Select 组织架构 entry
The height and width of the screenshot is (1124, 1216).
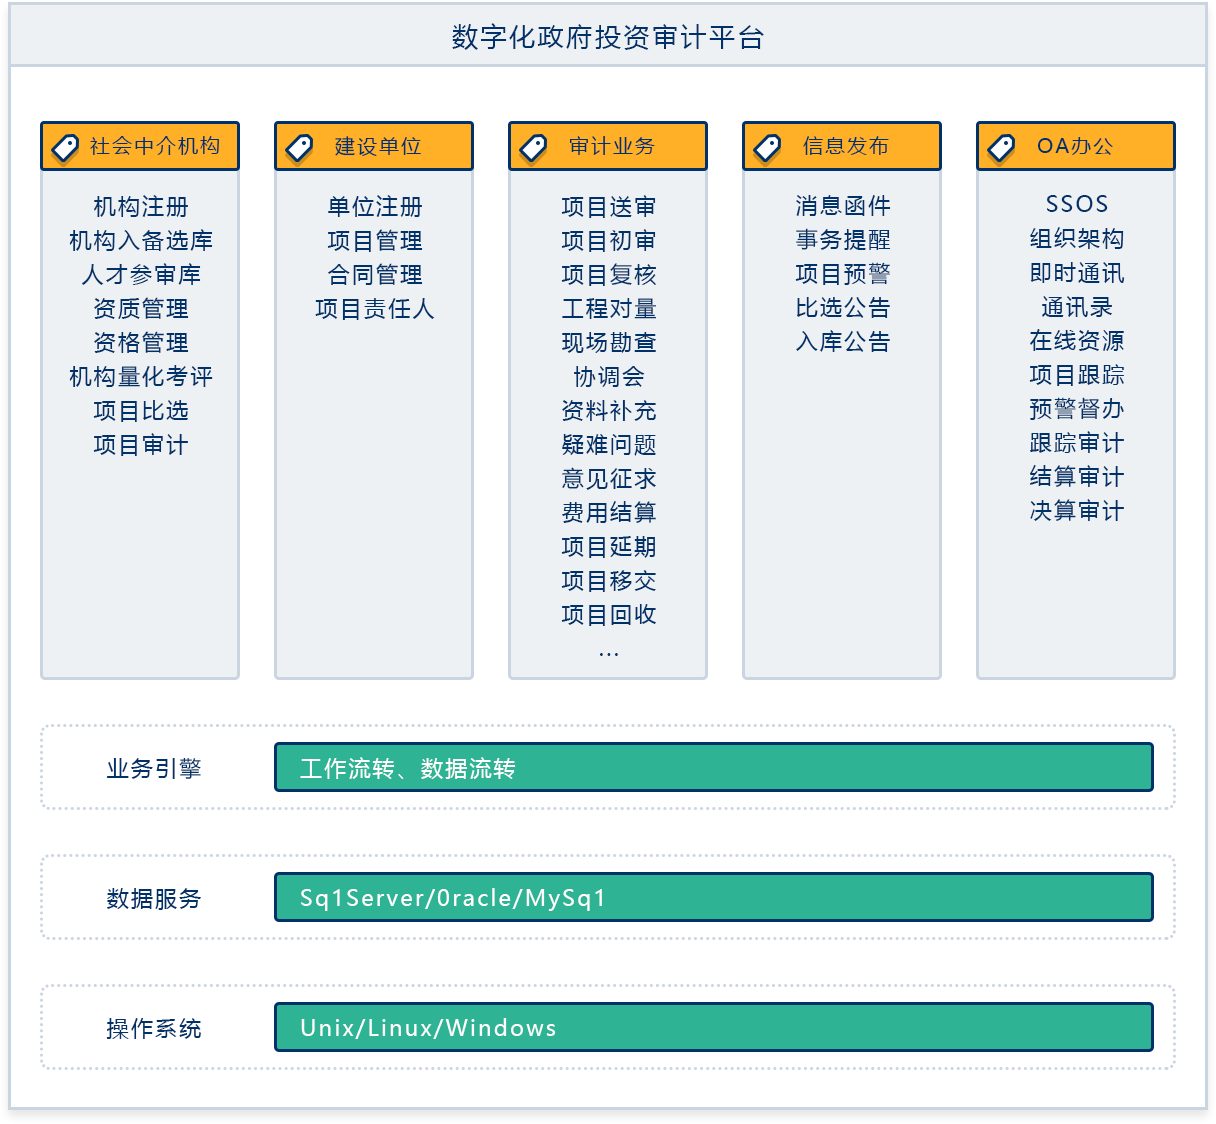[1077, 239]
